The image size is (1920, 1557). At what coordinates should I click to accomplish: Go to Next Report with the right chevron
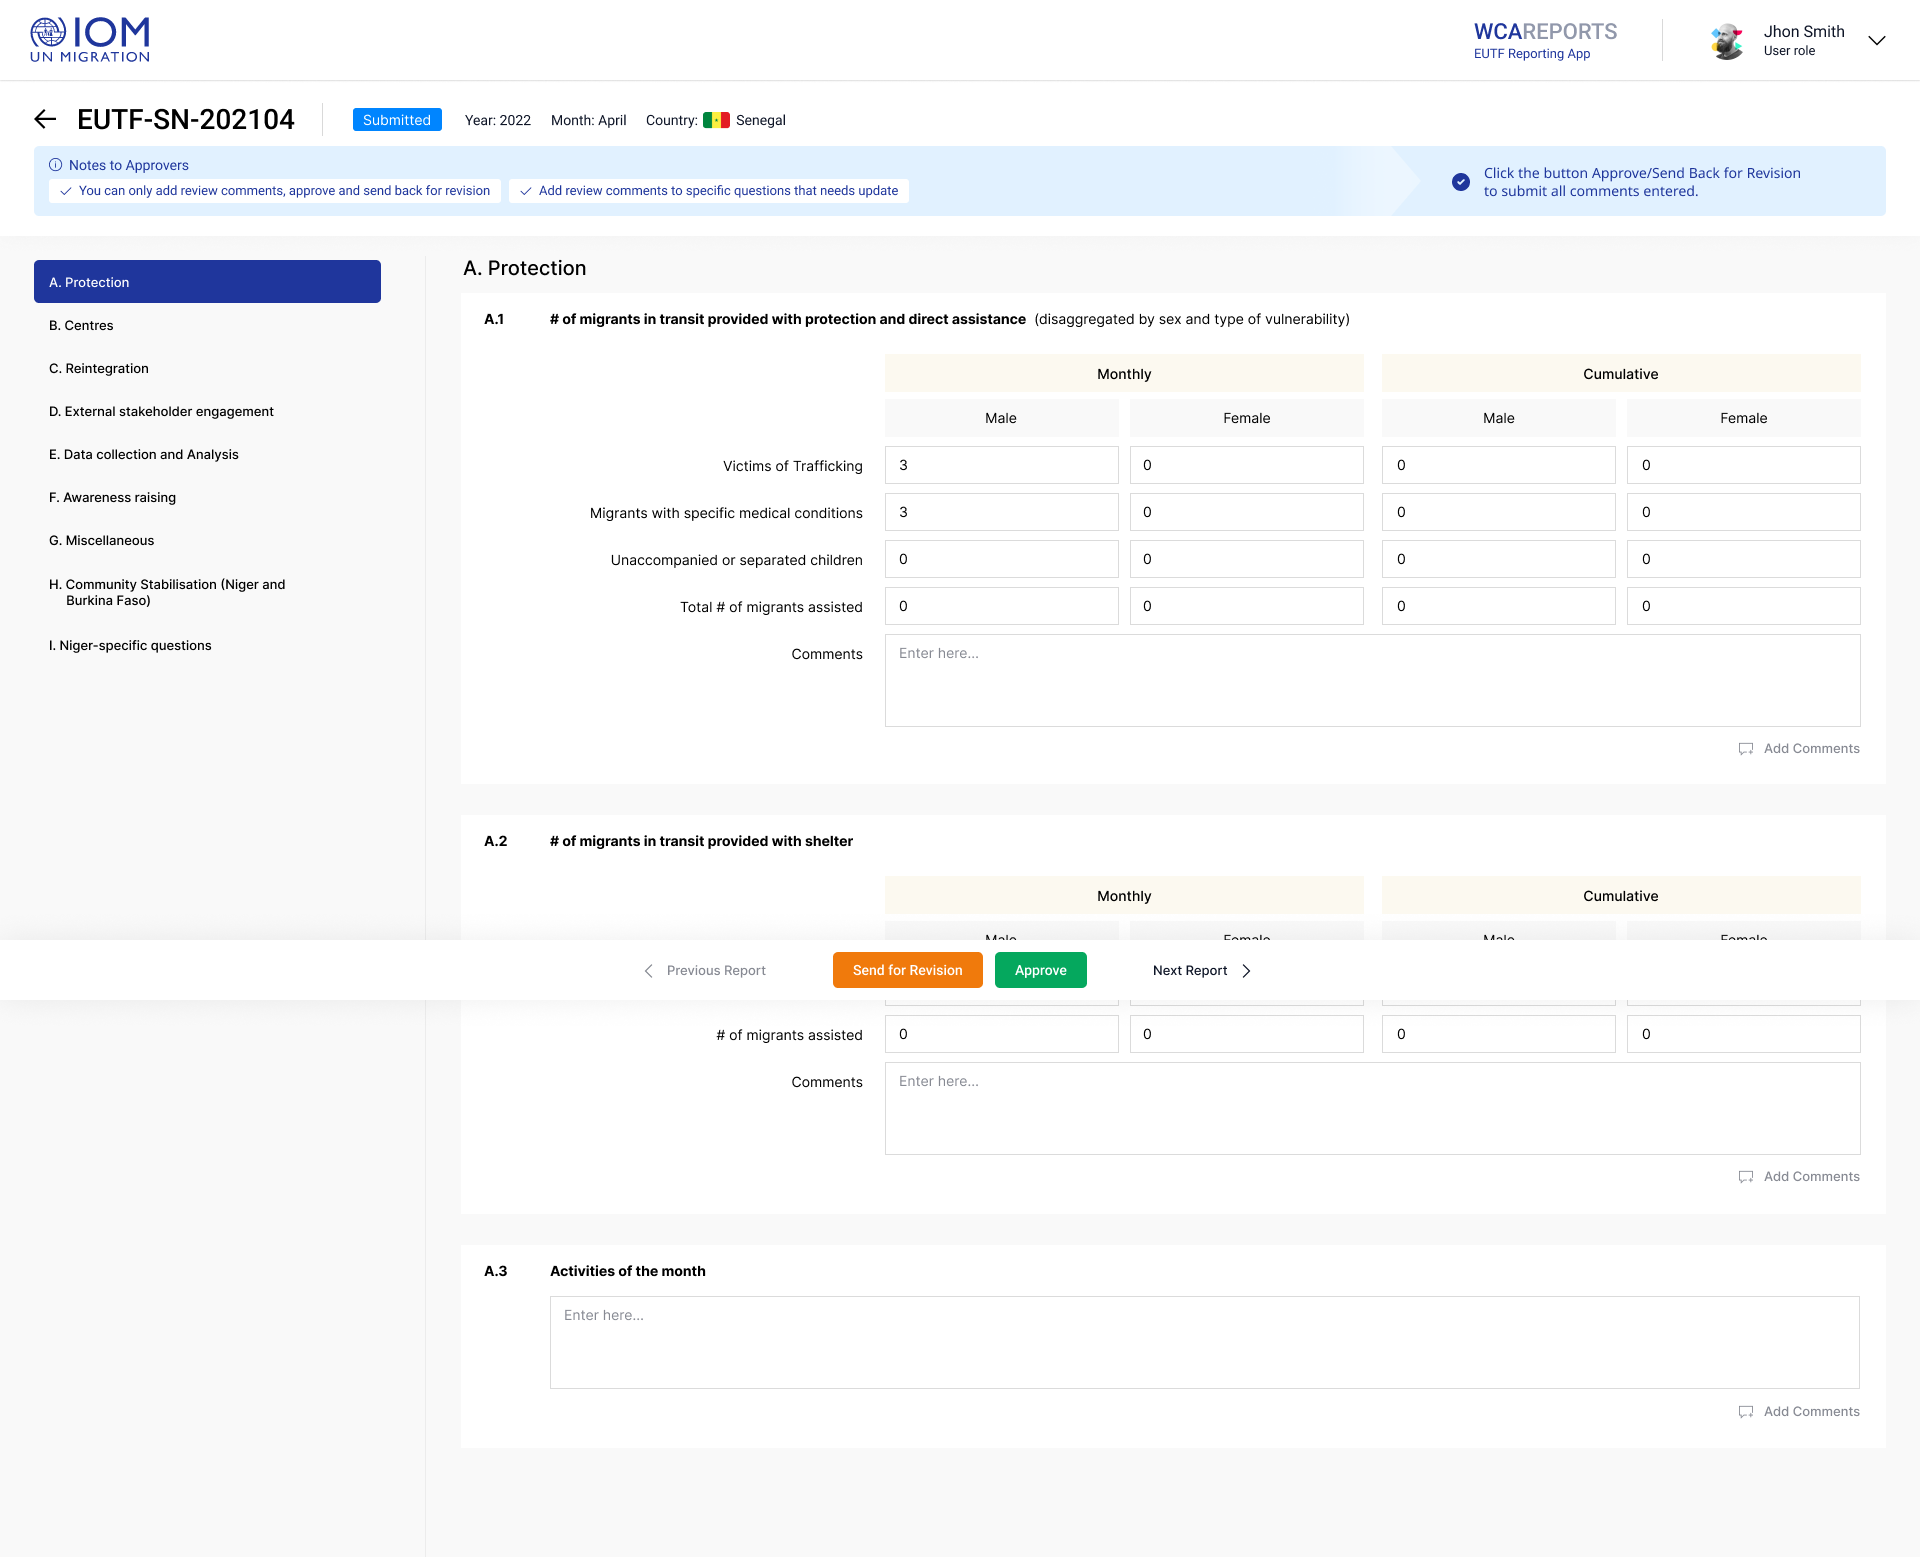tap(1246, 971)
